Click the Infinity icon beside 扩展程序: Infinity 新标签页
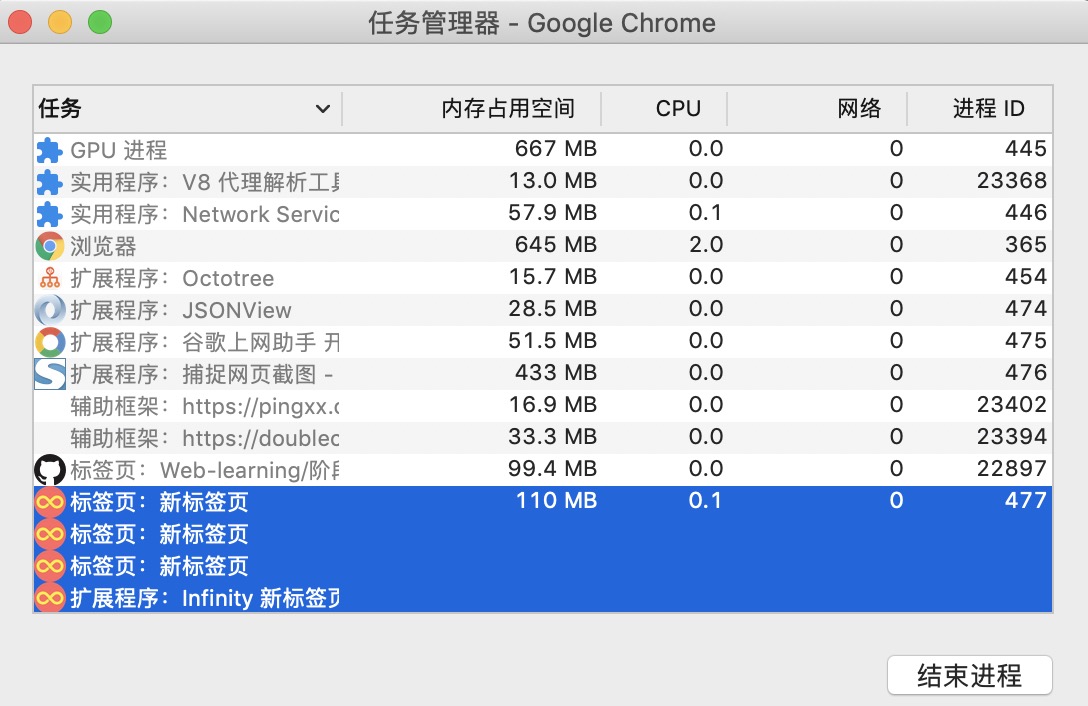 coord(49,598)
